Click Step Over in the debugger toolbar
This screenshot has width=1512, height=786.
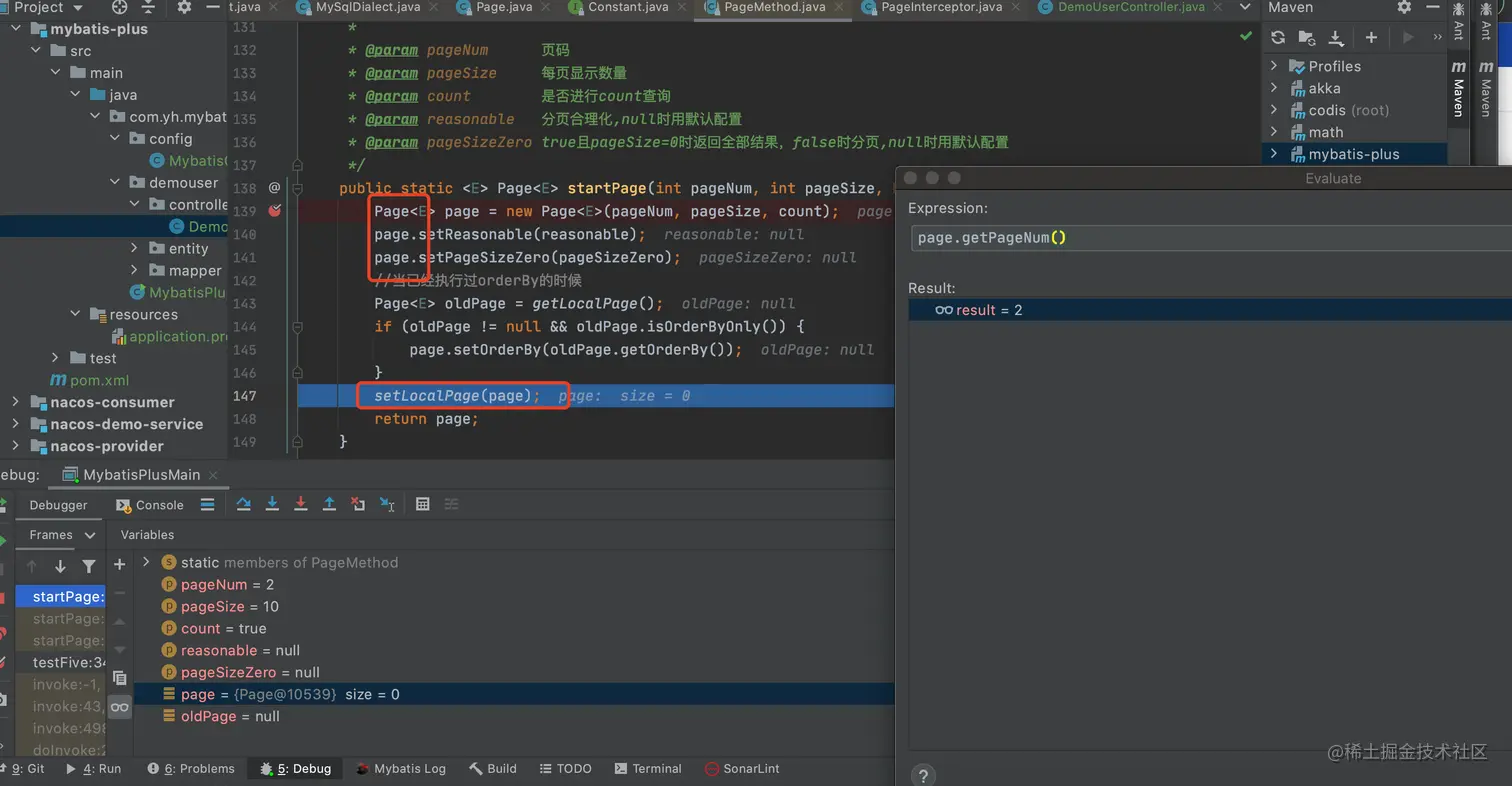point(243,504)
